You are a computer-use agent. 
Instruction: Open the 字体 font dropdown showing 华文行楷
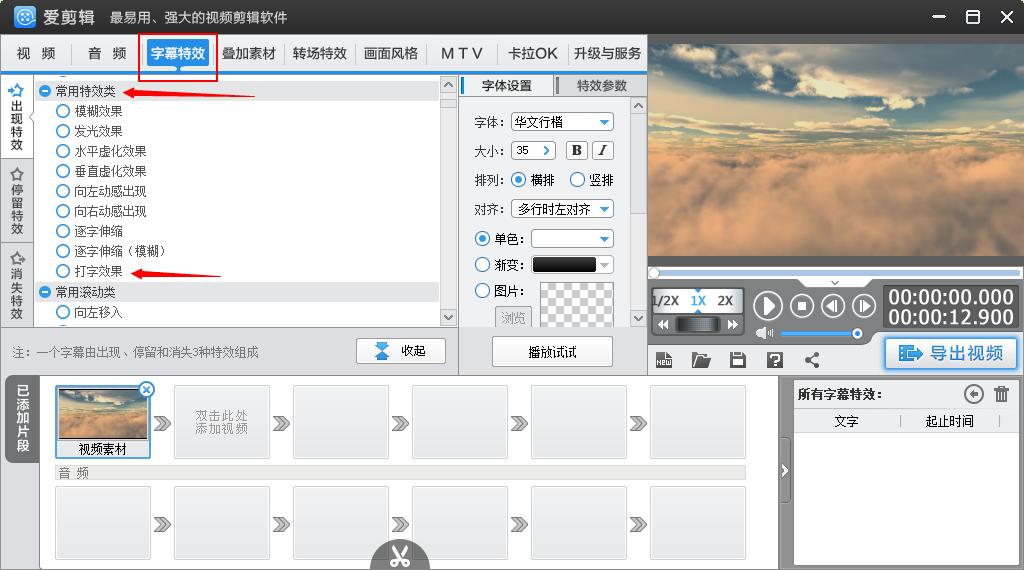click(562, 122)
